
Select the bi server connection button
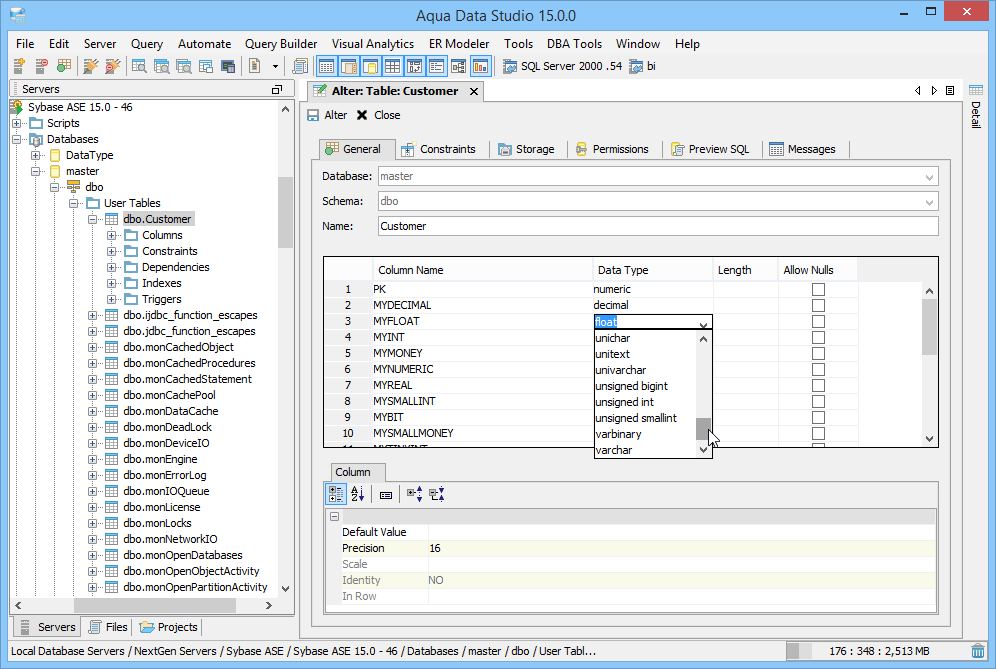(x=643, y=66)
